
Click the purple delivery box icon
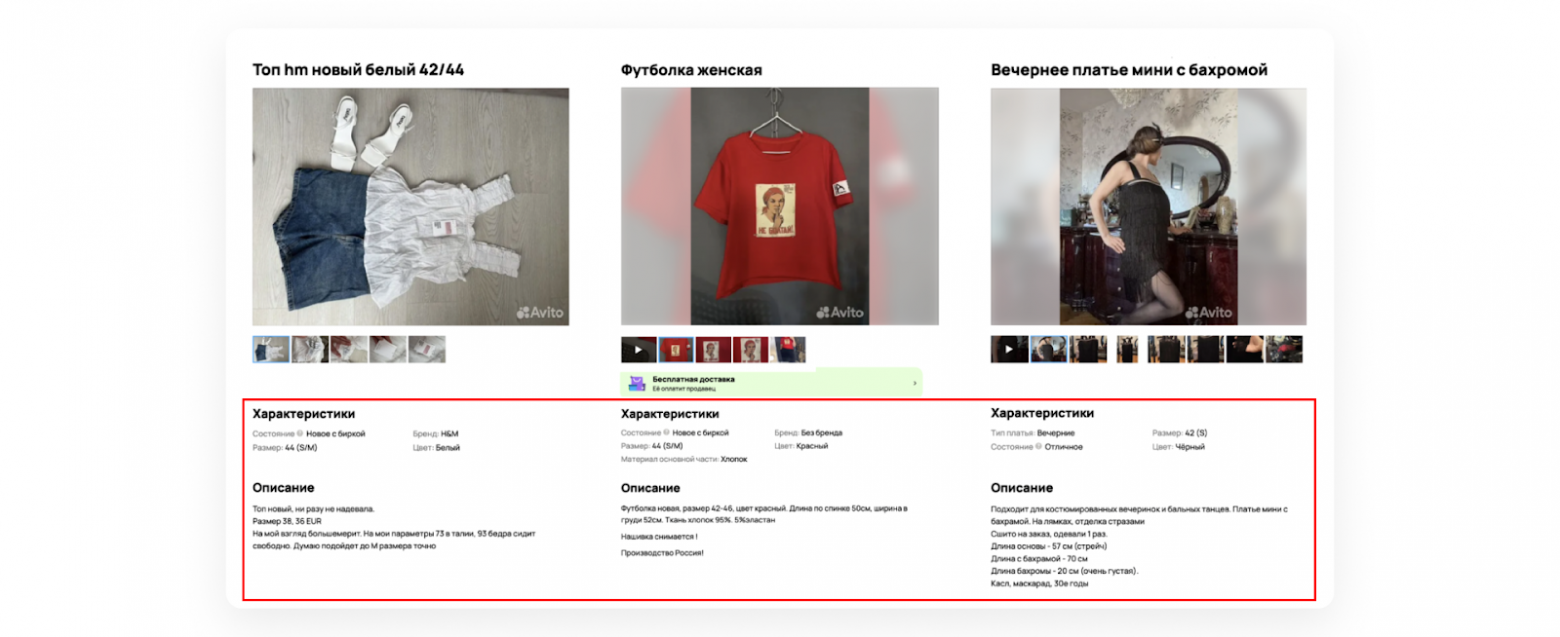[637, 383]
